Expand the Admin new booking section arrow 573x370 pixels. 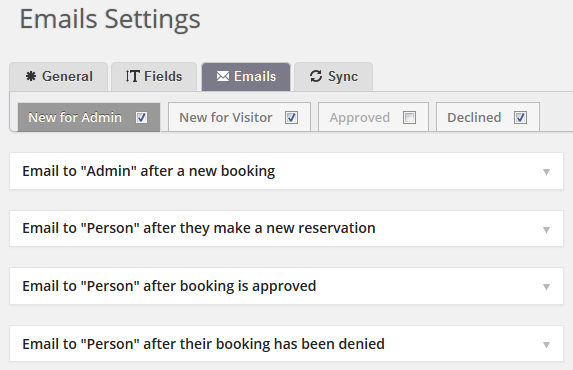546,172
